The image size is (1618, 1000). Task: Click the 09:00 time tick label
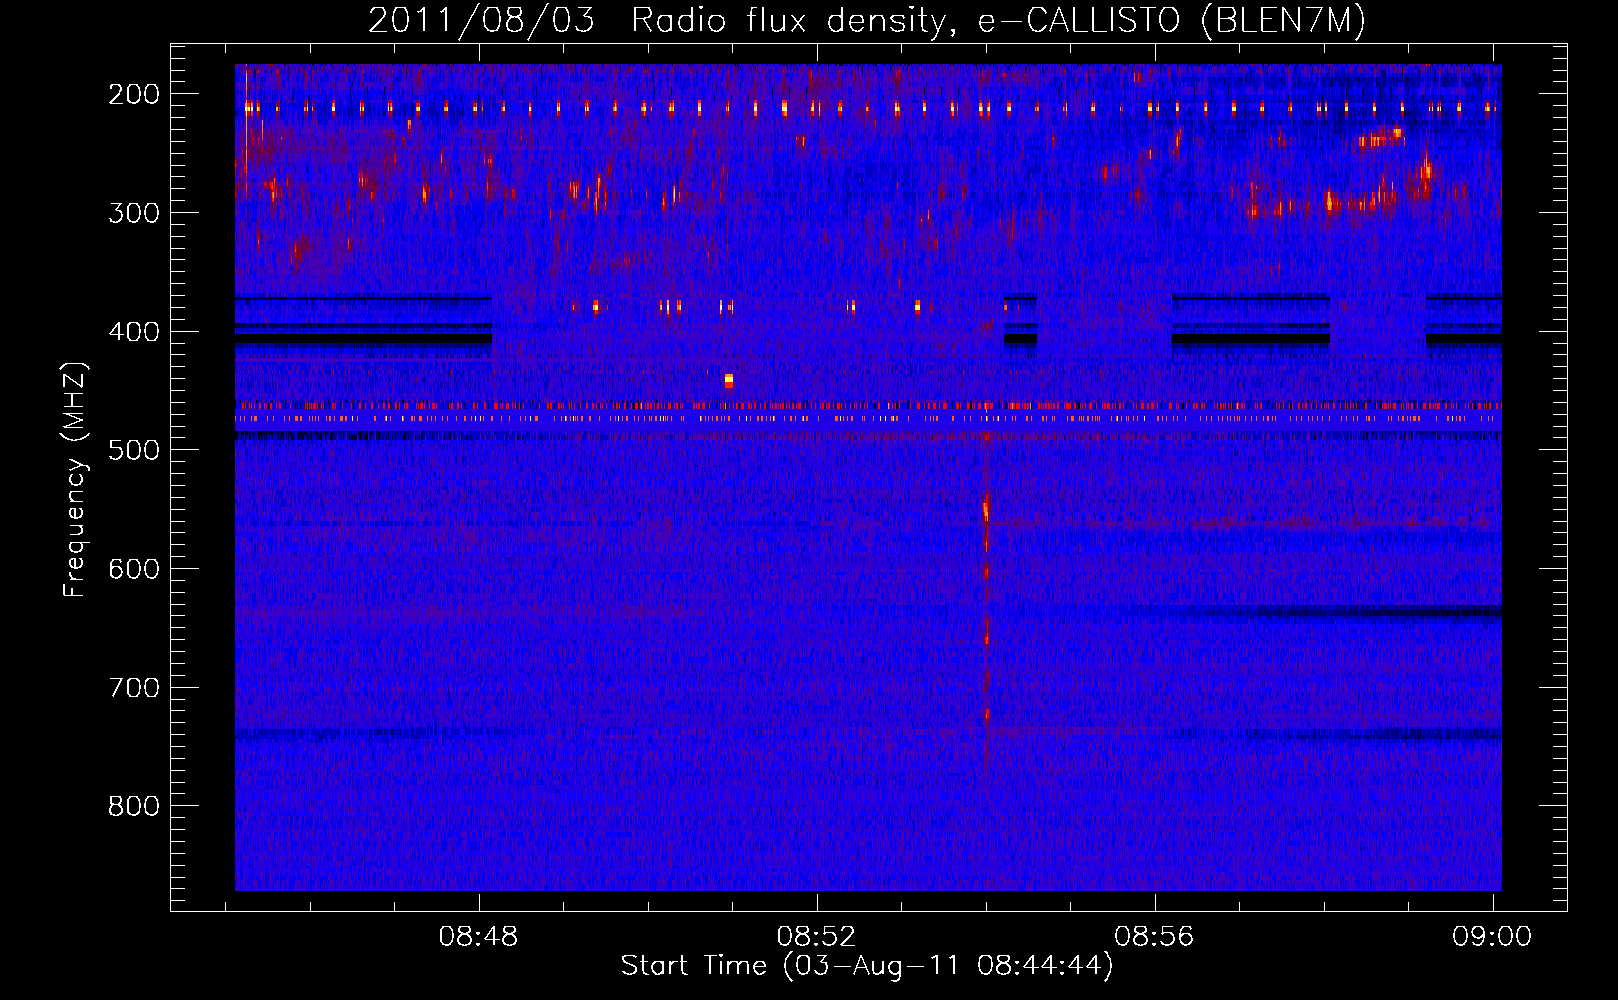[x=1492, y=937]
